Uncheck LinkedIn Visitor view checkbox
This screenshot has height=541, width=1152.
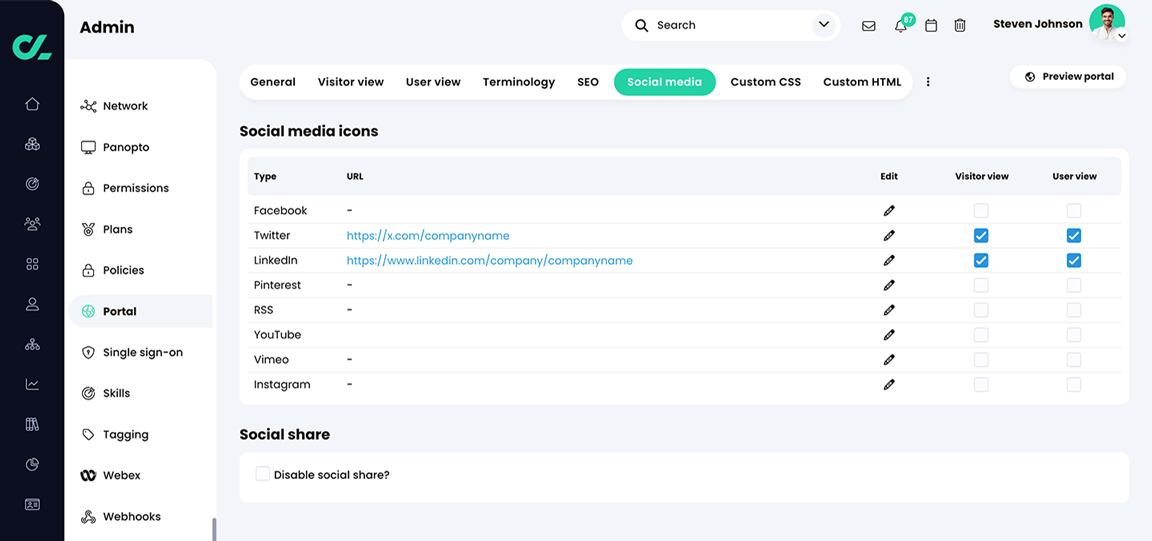[981, 260]
